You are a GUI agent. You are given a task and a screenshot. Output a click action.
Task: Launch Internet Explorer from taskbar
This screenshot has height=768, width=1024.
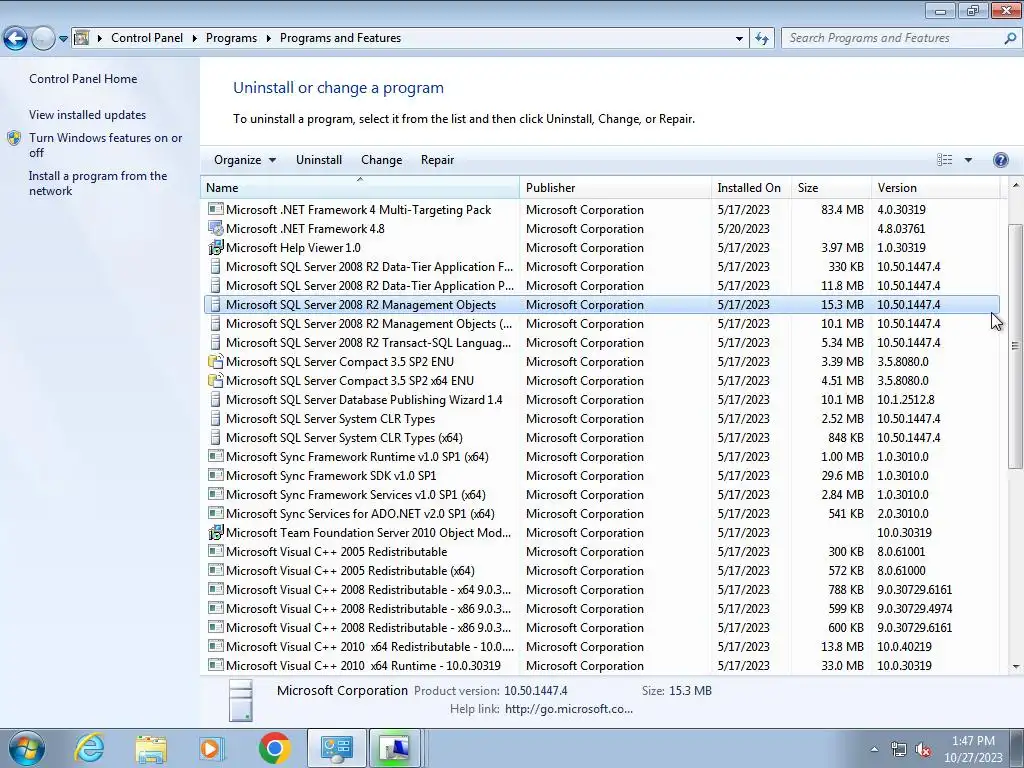[89, 748]
